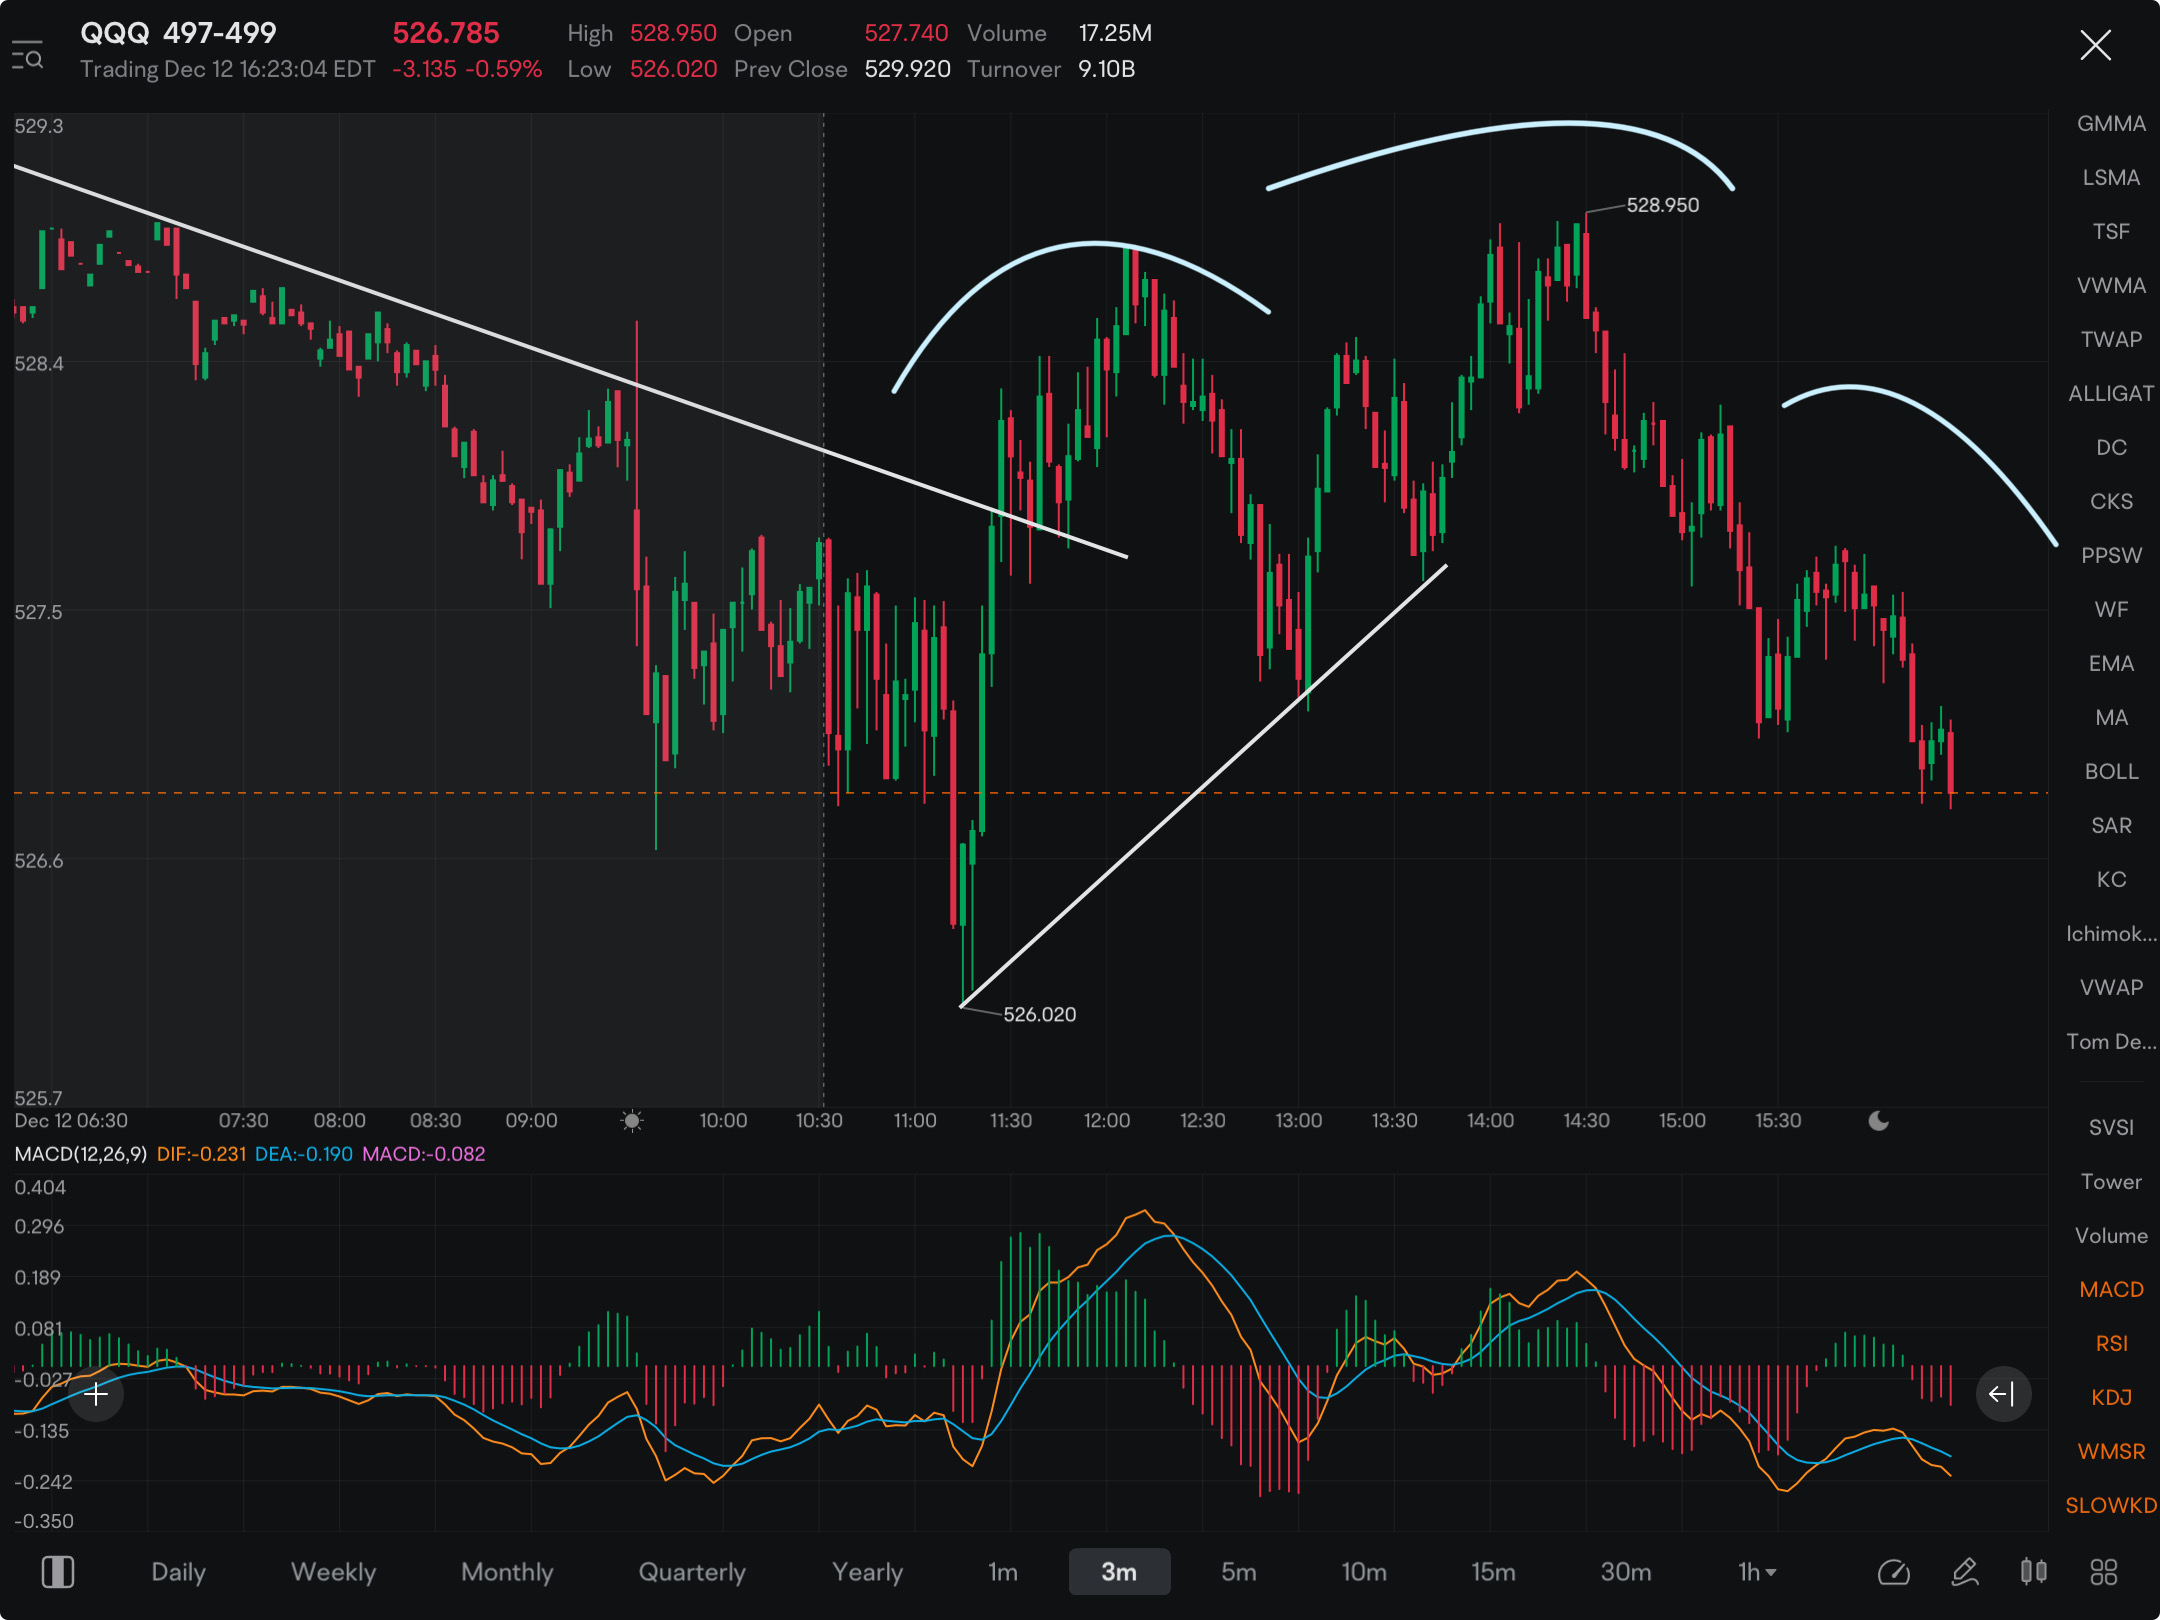Enable the ALLIGAT indicator
The height and width of the screenshot is (1620, 2160).
pyautogui.click(x=2111, y=394)
